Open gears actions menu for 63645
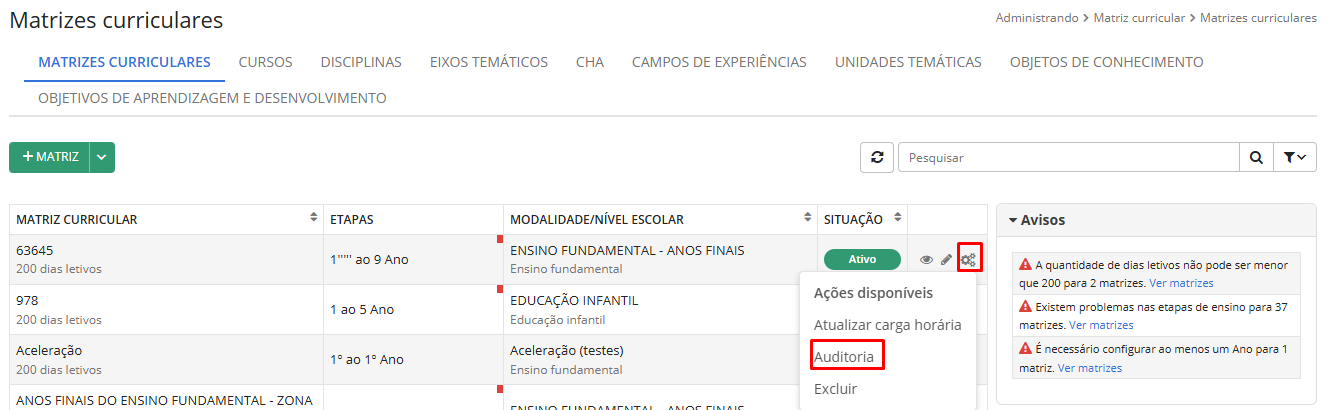 [968, 260]
